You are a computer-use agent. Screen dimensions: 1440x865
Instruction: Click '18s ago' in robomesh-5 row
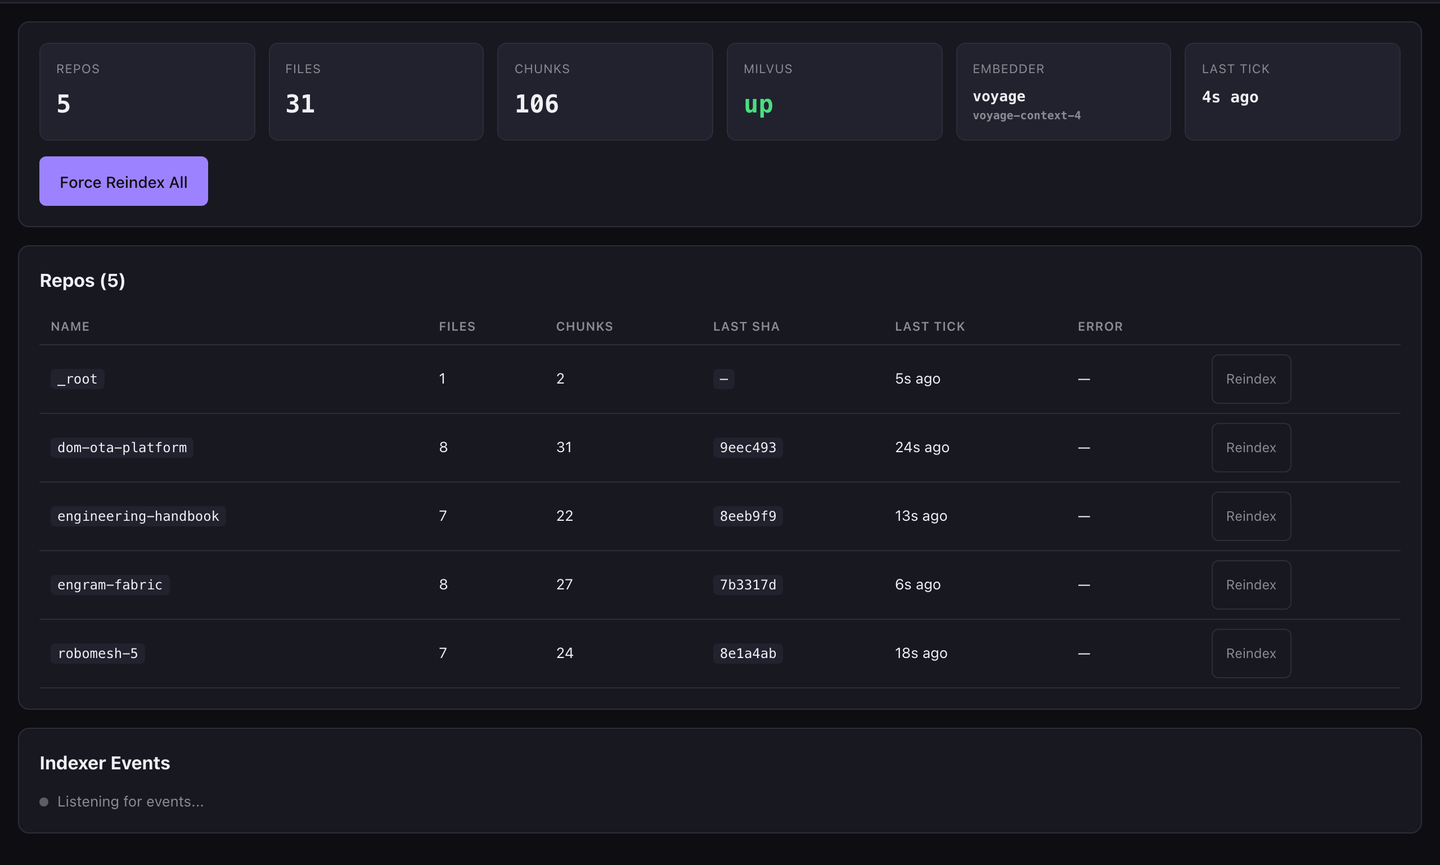click(921, 653)
